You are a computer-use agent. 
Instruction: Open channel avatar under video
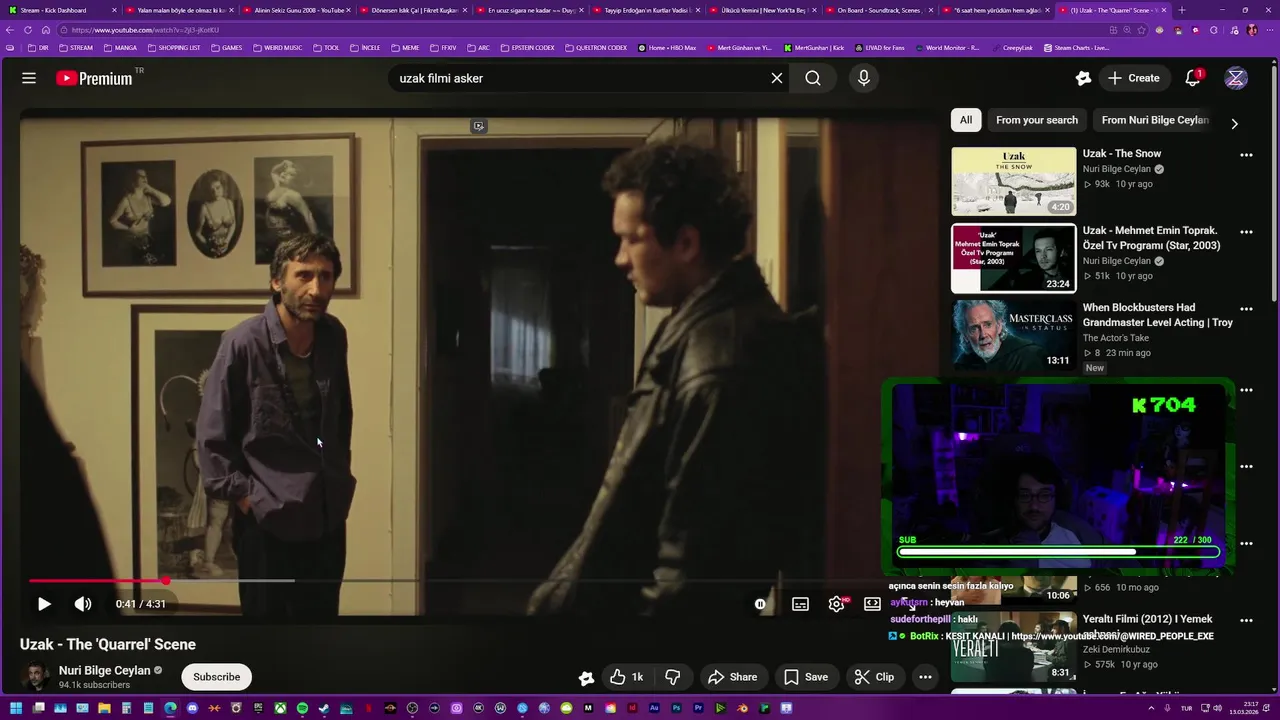(x=37, y=677)
